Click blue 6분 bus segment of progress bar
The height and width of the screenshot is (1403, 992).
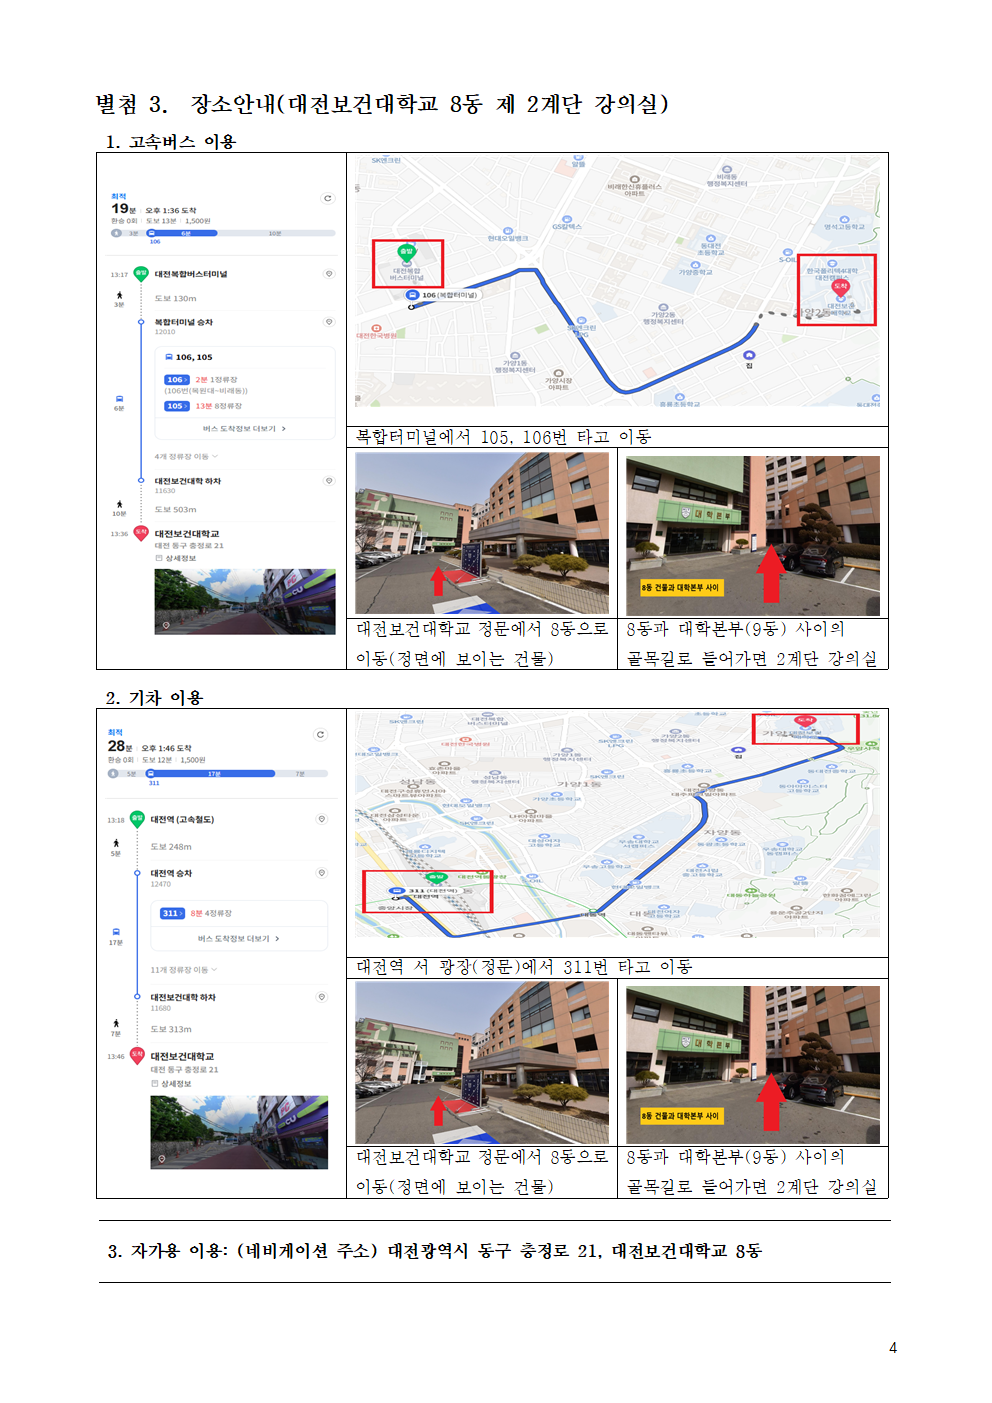point(182,233)
